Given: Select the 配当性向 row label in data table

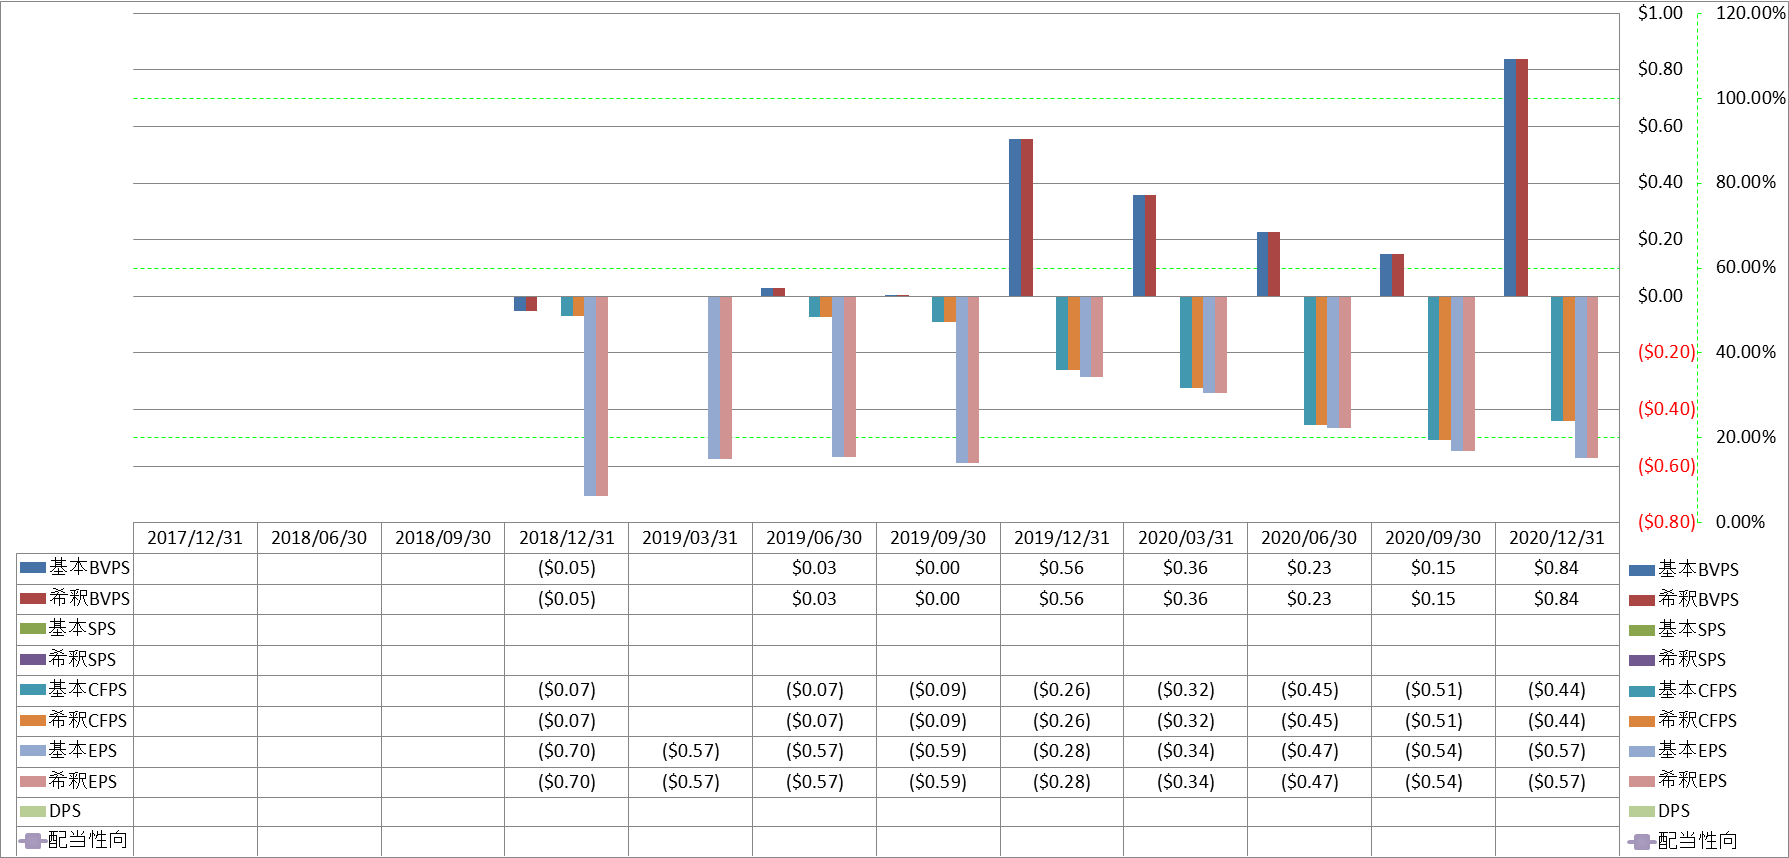Looking at the screenshot, I should click(x=88, y=840).
